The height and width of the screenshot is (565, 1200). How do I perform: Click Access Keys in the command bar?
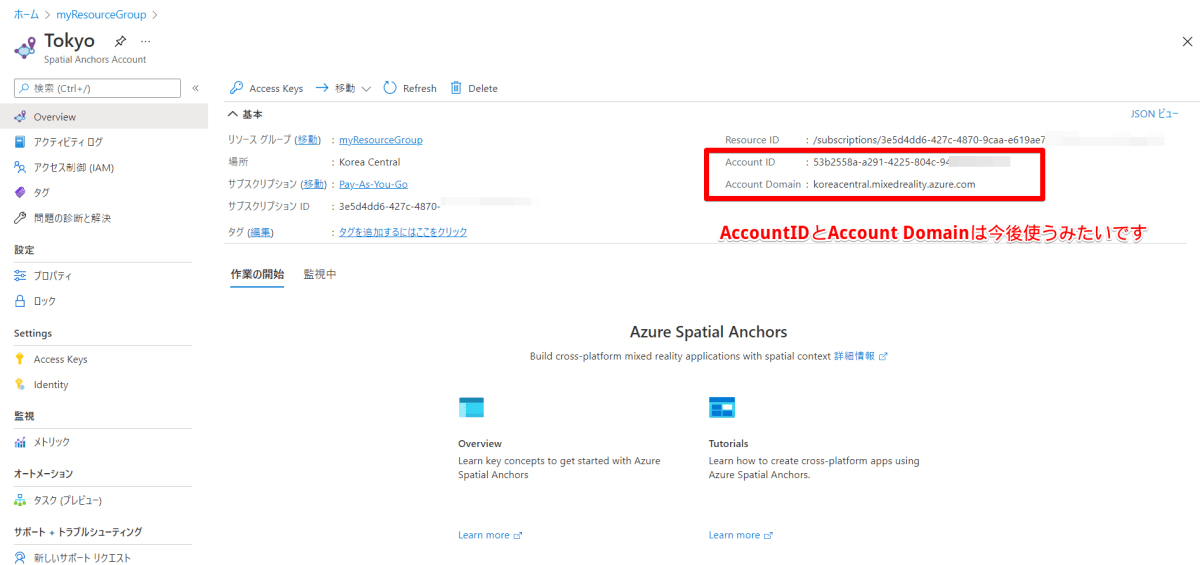click(267, 88)
